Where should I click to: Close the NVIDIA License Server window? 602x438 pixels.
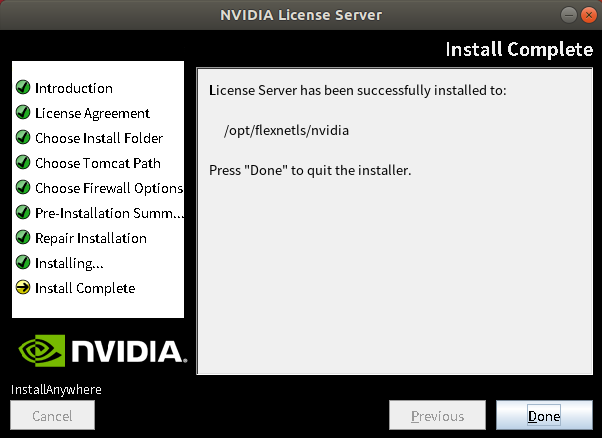(588, 15)
